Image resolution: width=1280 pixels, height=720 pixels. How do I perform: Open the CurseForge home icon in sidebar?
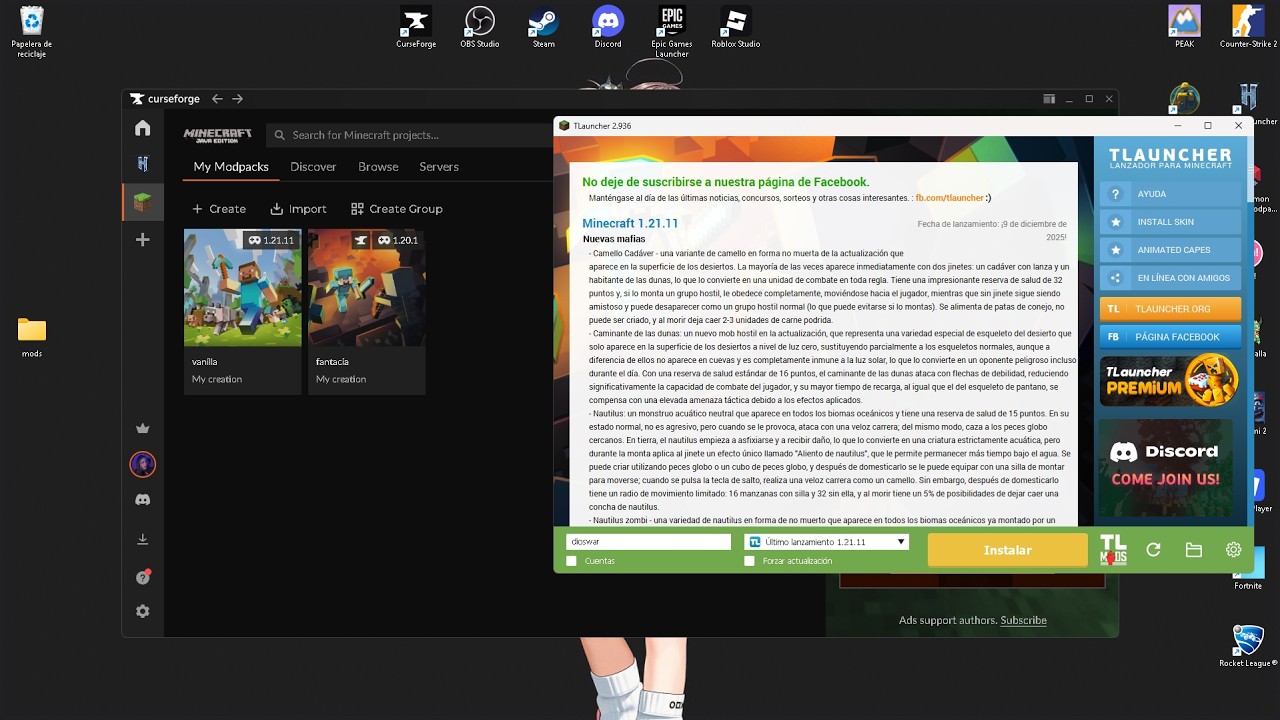[142, 128]
